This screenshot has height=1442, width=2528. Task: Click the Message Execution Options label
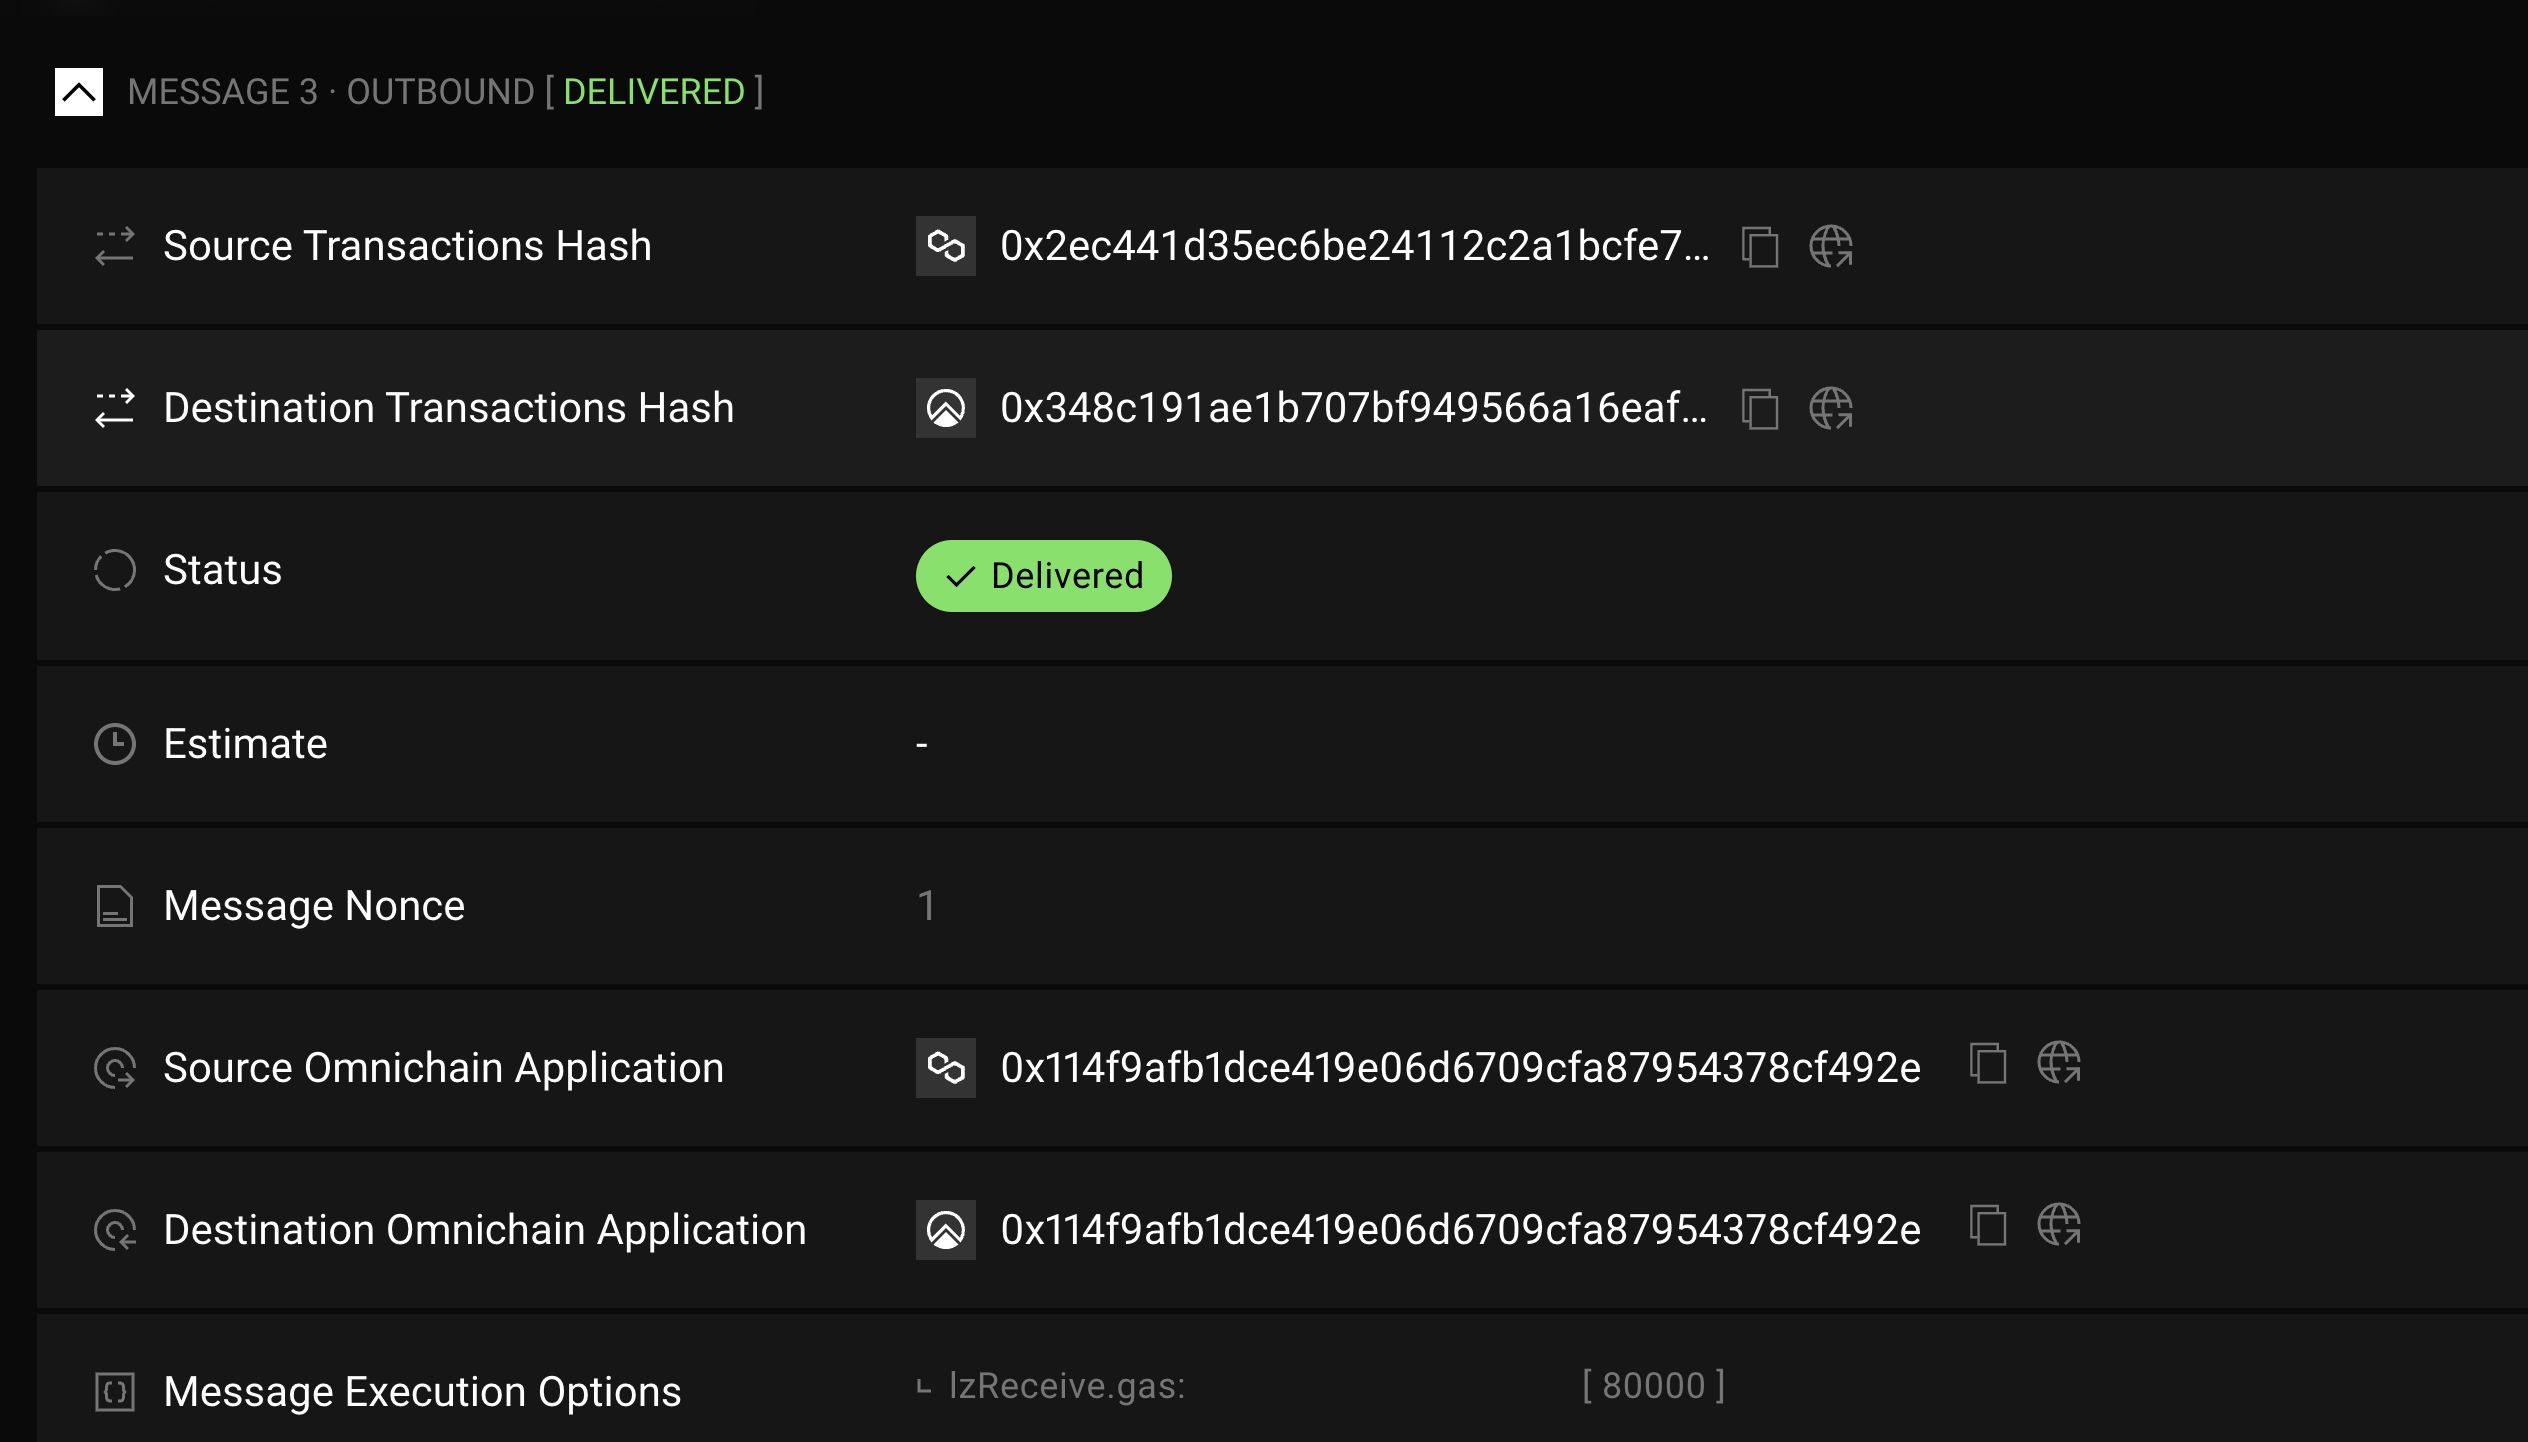(423, 1392)
